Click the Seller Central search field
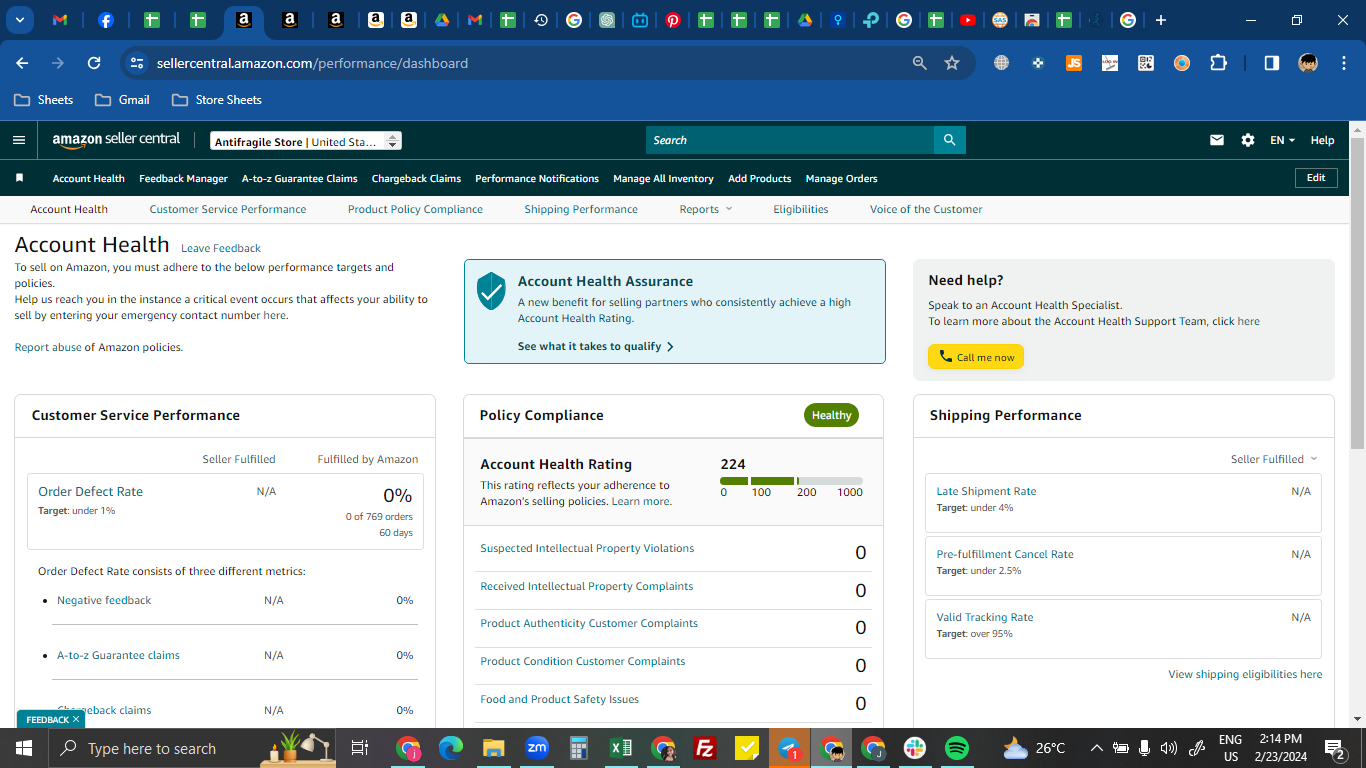 coord(790,140)
